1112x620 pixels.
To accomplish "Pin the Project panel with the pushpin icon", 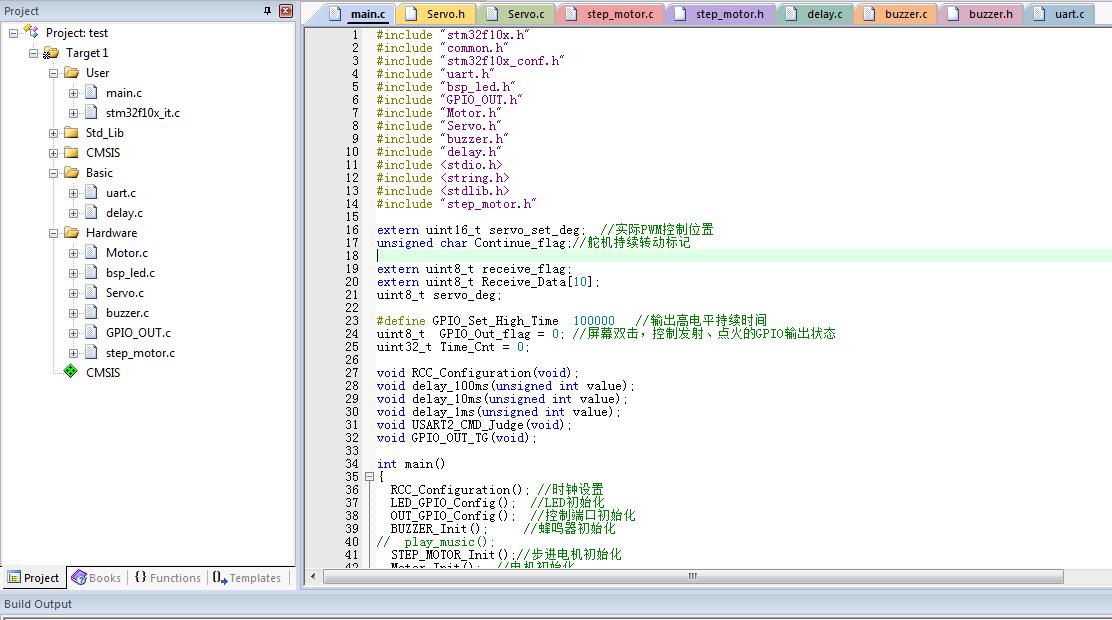I will [x=267, y=11].
